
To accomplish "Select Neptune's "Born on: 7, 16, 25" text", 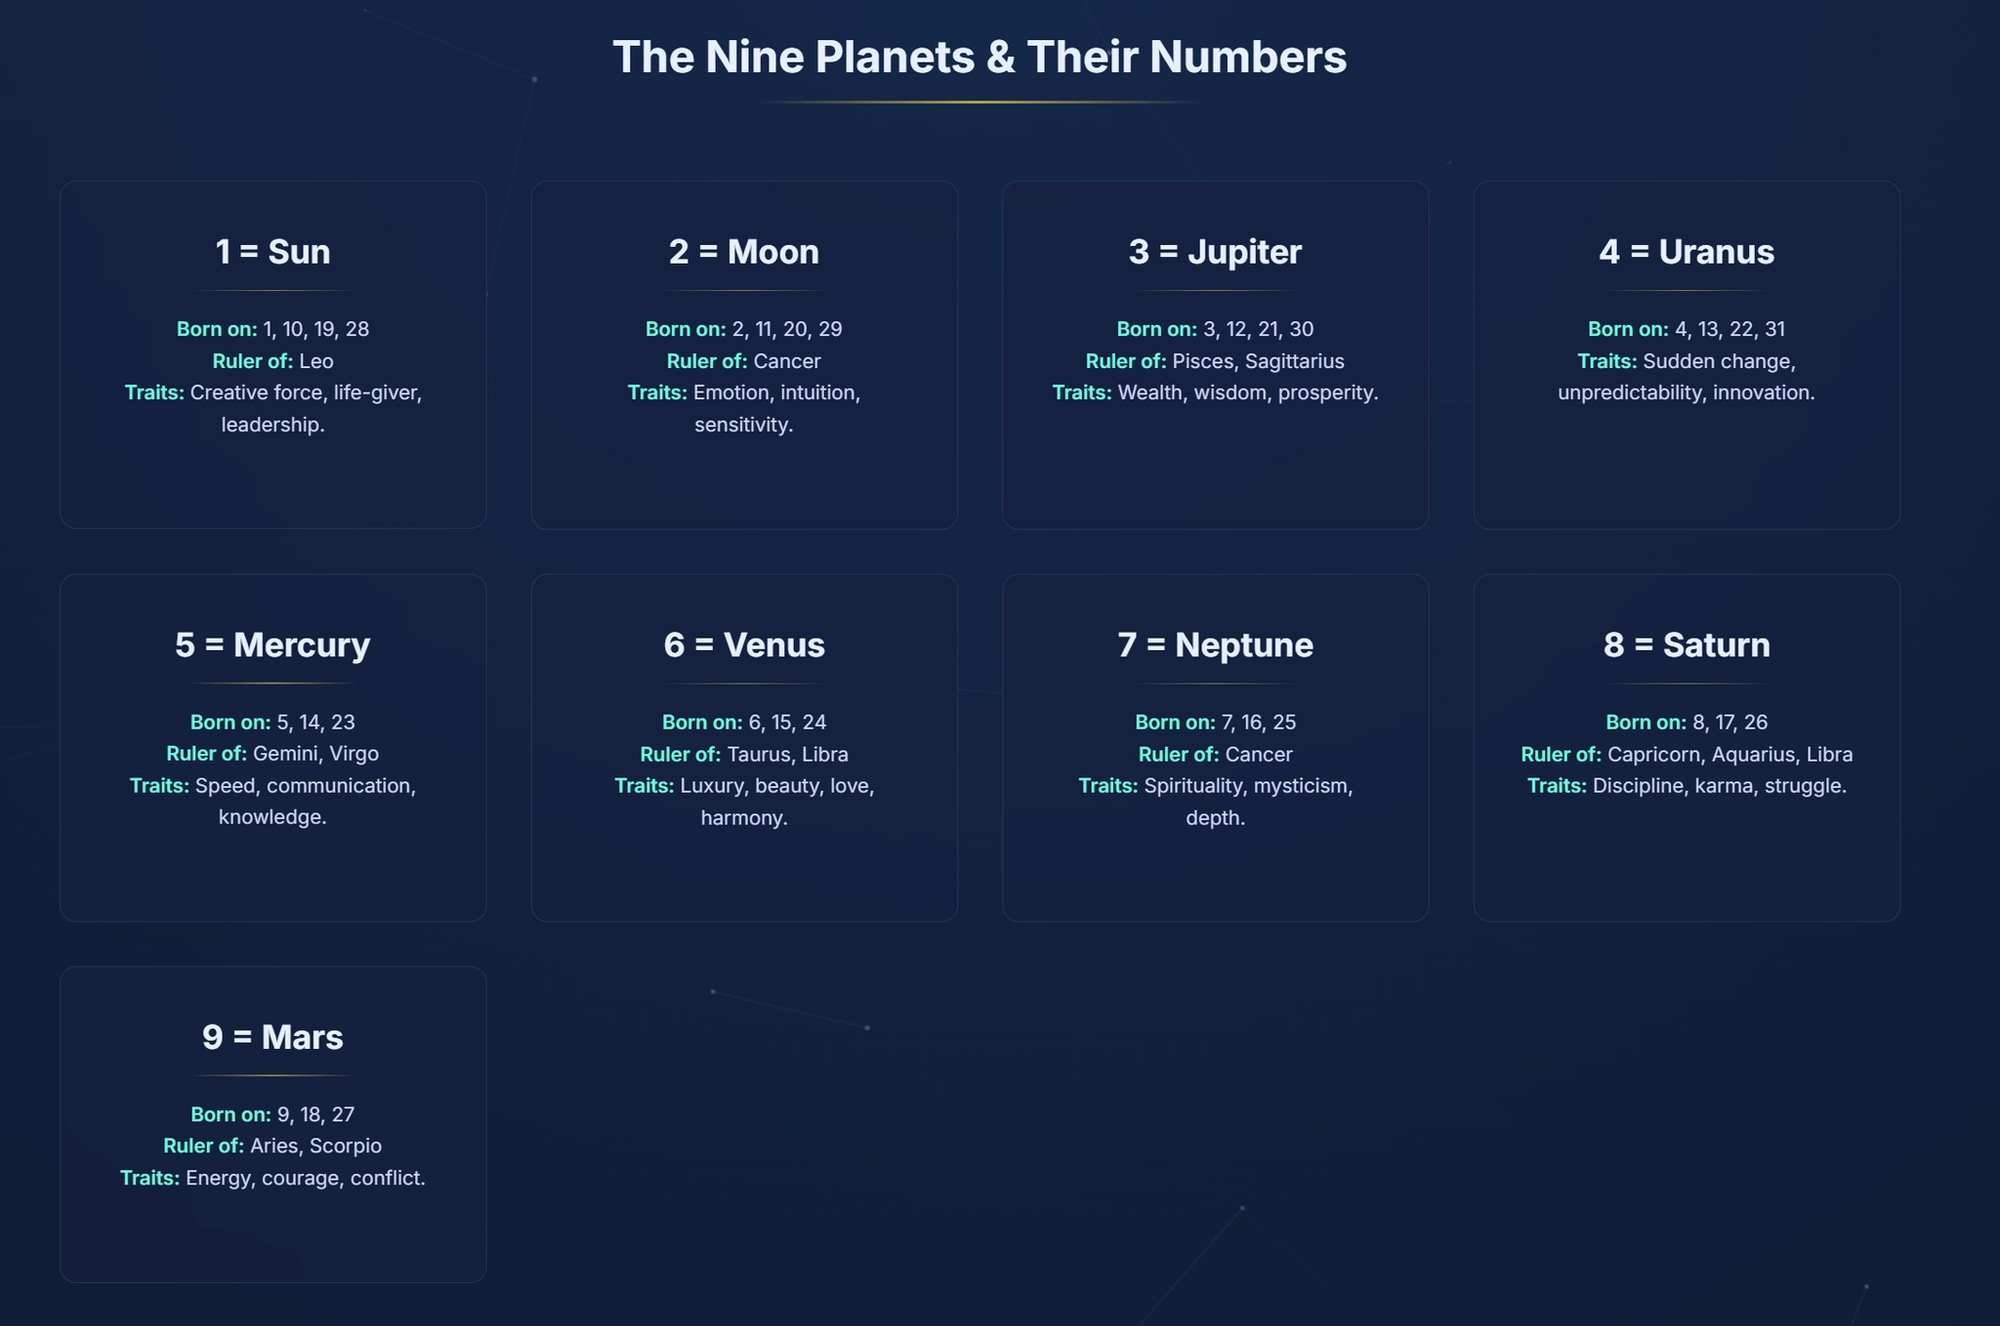I will point(1215,722).
